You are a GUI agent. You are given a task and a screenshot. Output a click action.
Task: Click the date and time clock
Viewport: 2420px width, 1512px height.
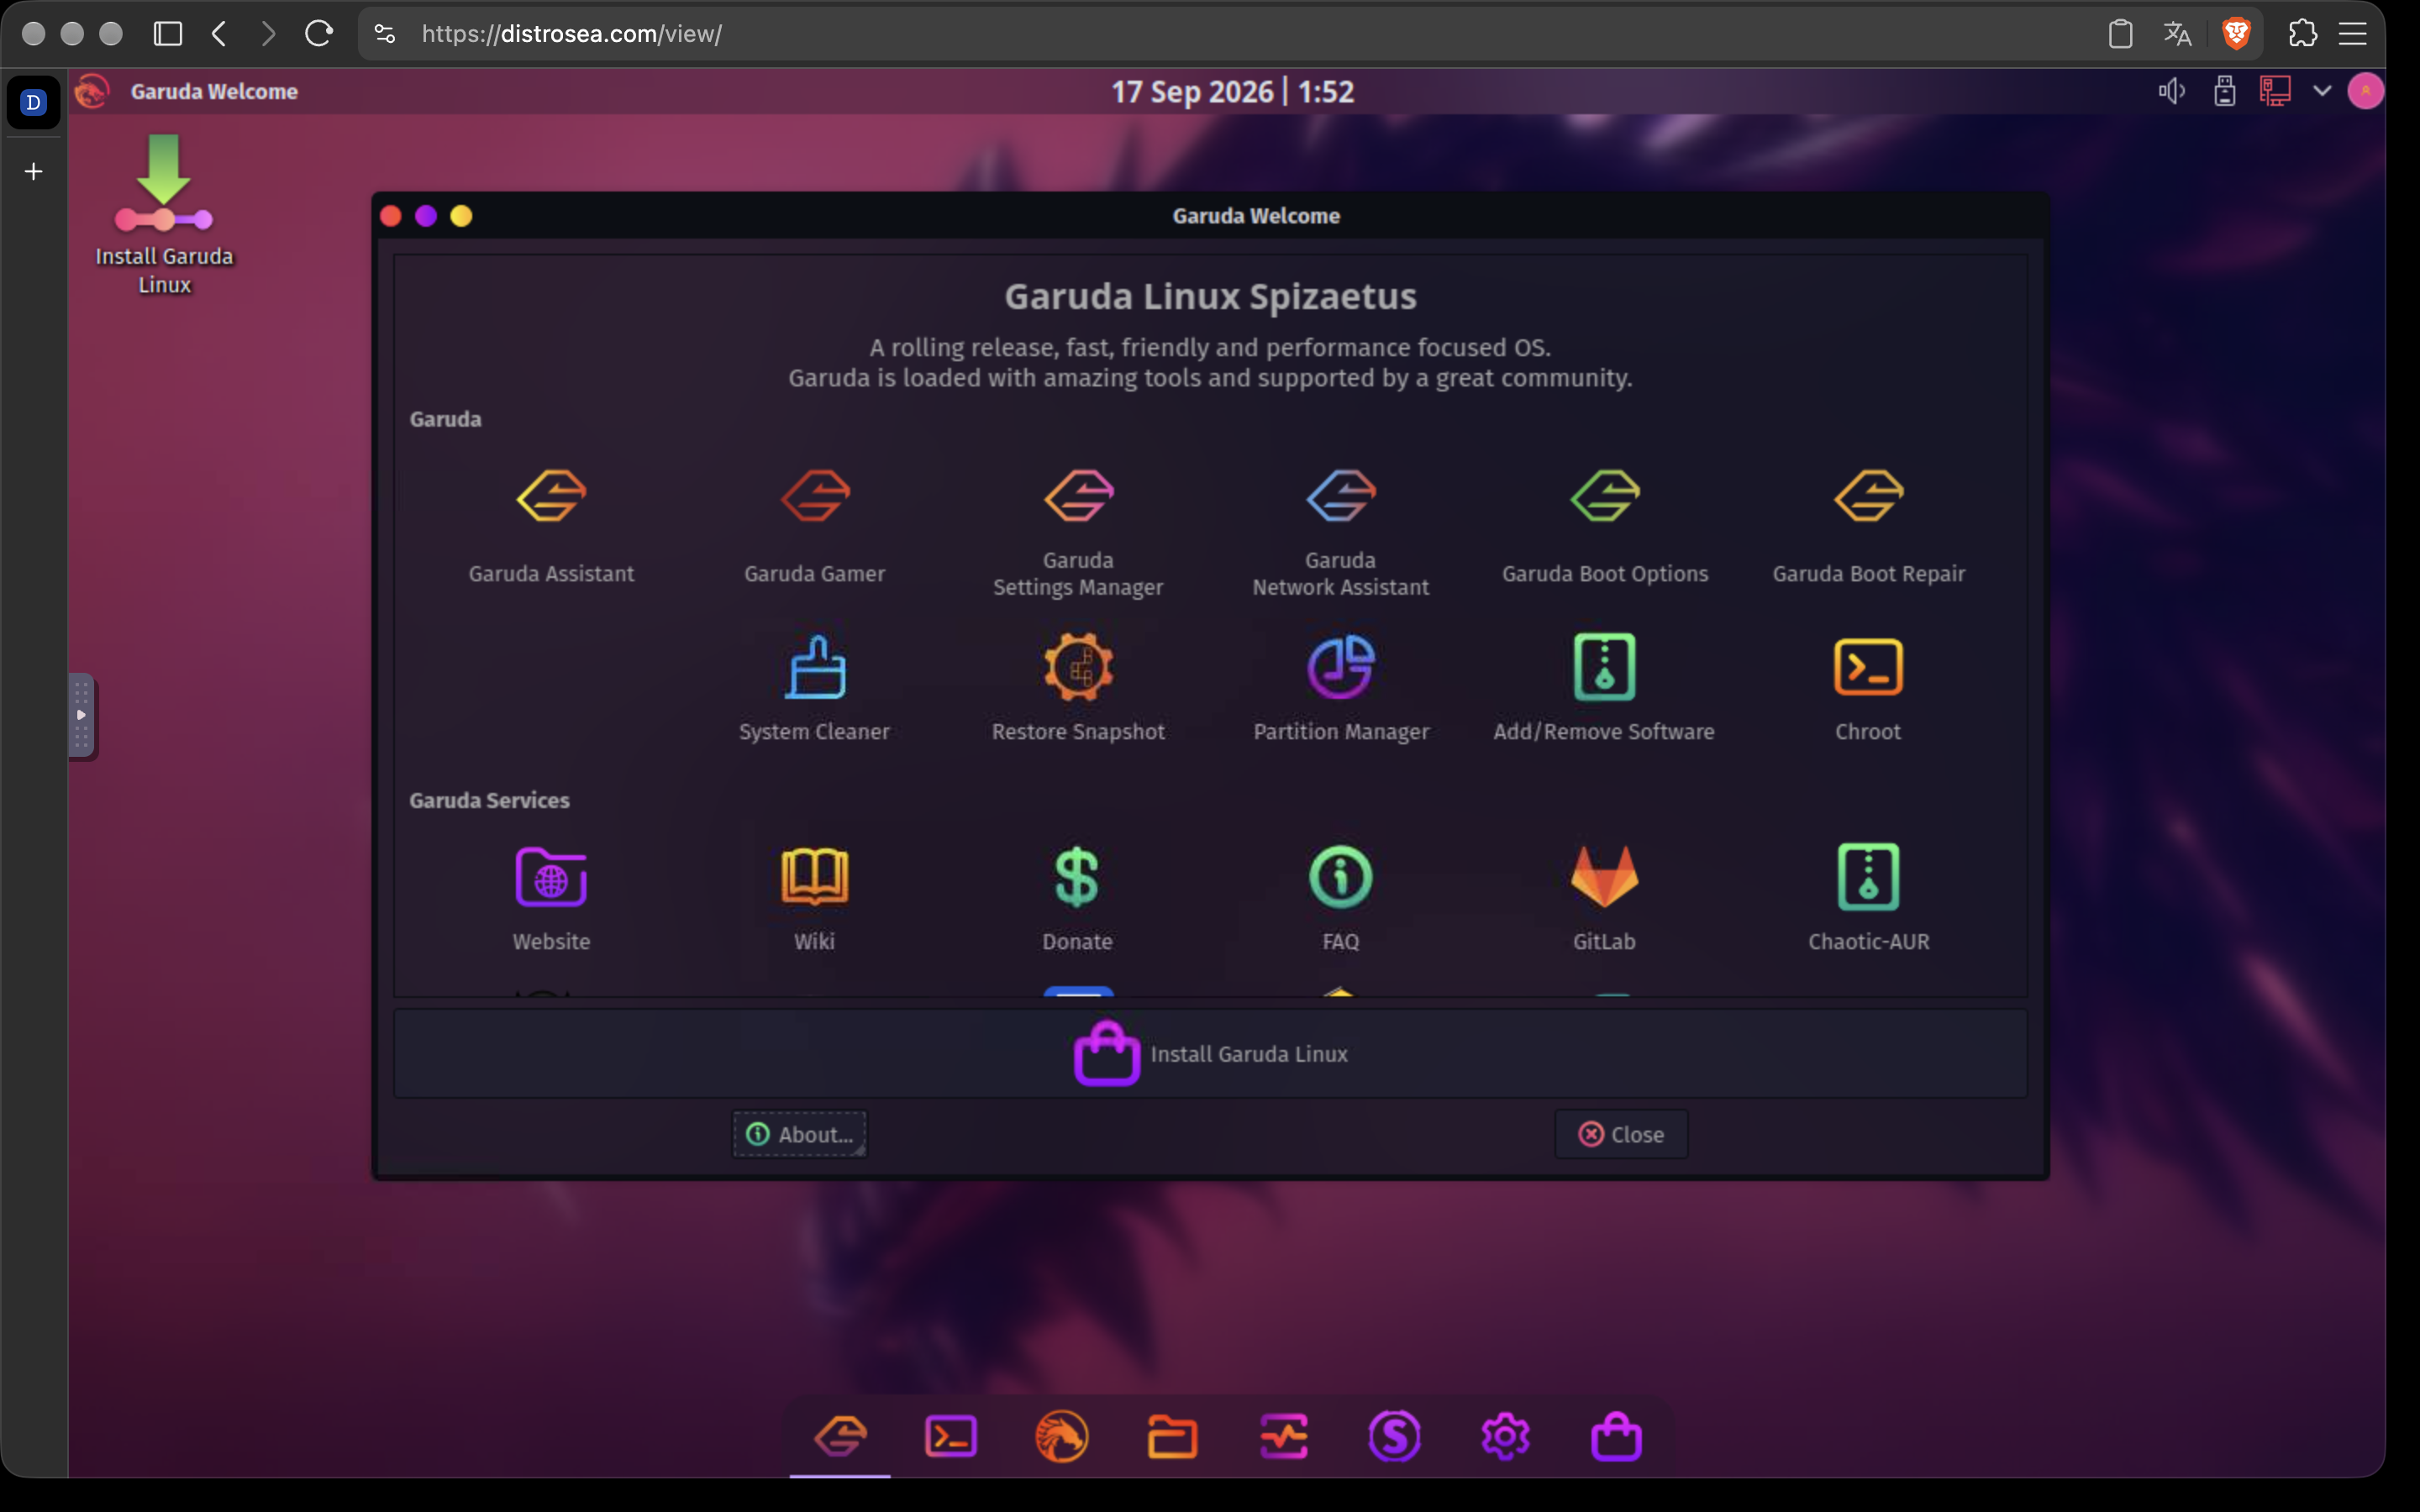(x=1232, y=91)
